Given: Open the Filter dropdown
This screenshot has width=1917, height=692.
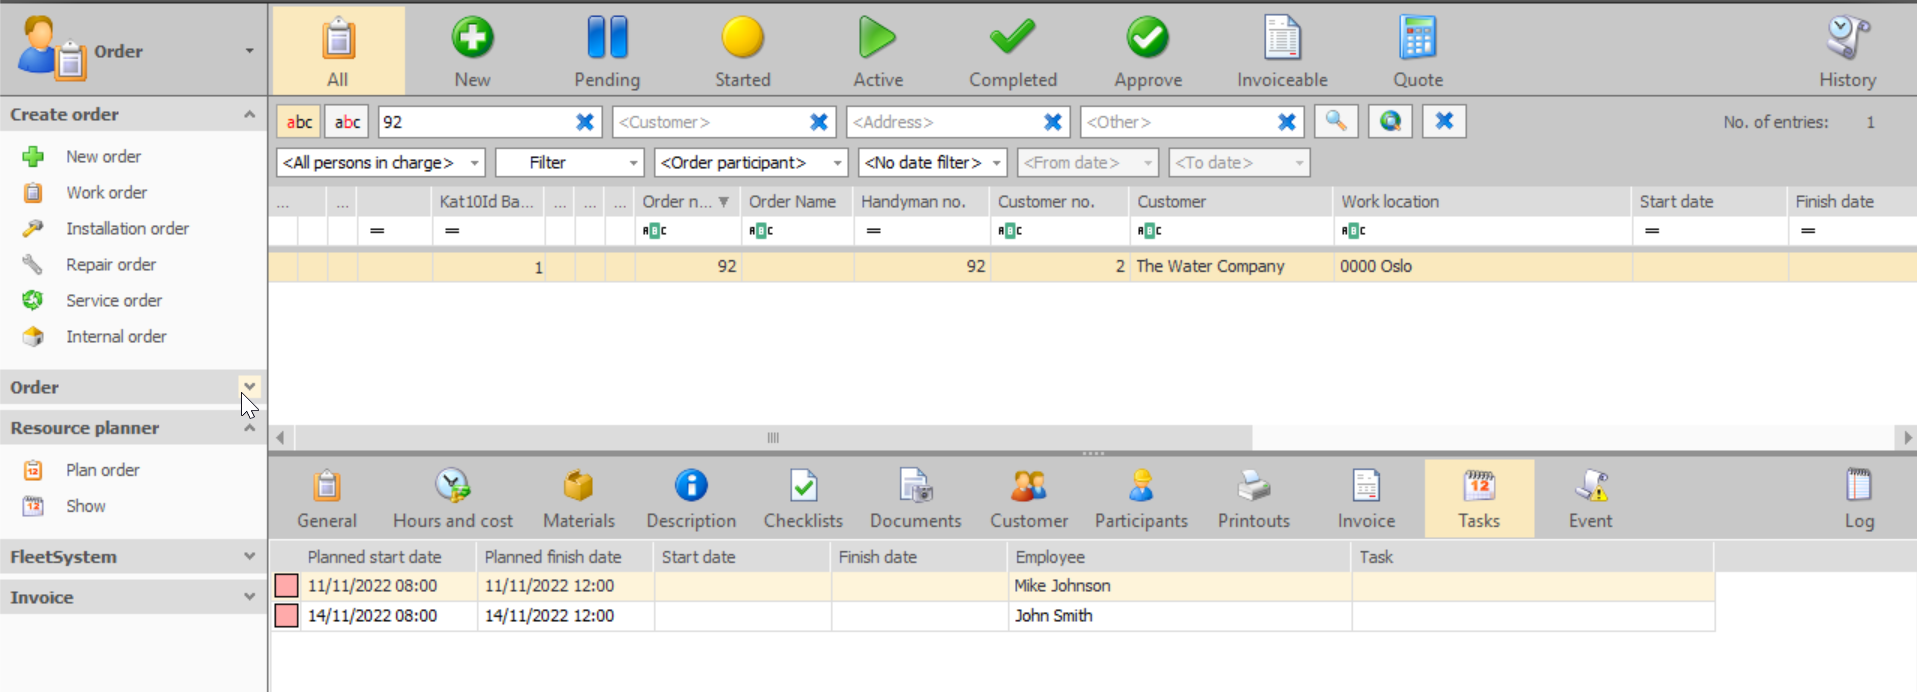Looking at the screenshot, I should (569, 162).
